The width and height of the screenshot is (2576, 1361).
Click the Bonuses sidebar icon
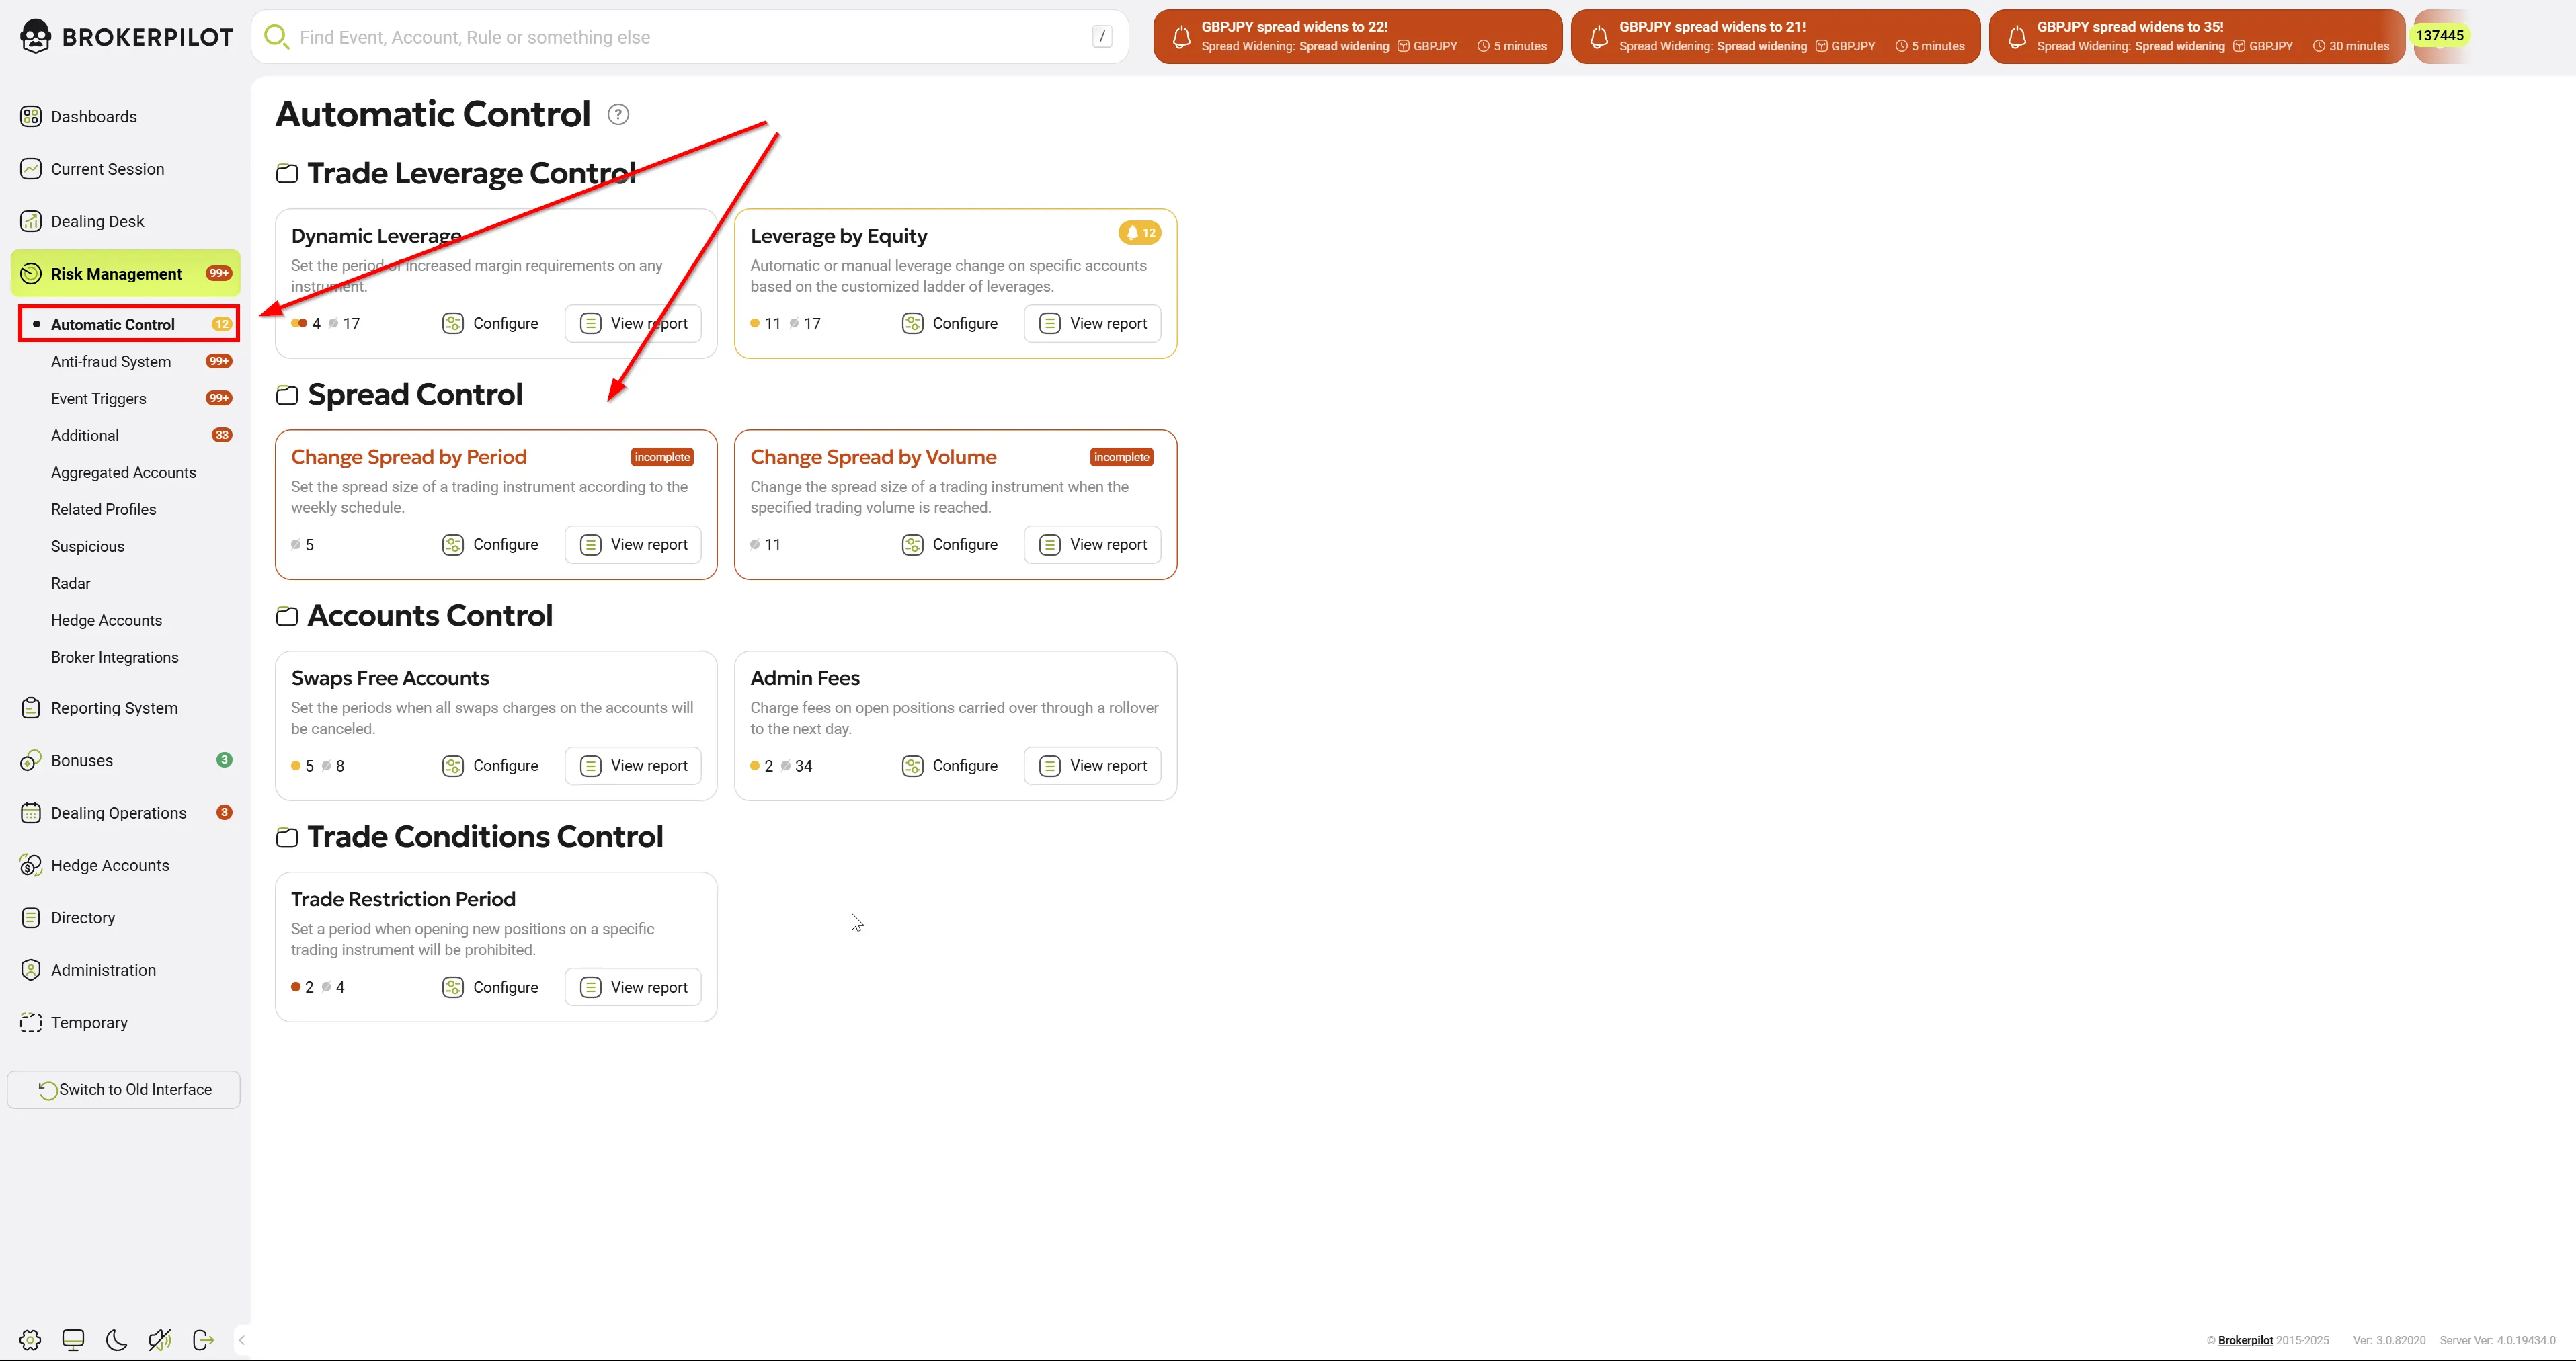pyautogui.click(x=31, y=760)
